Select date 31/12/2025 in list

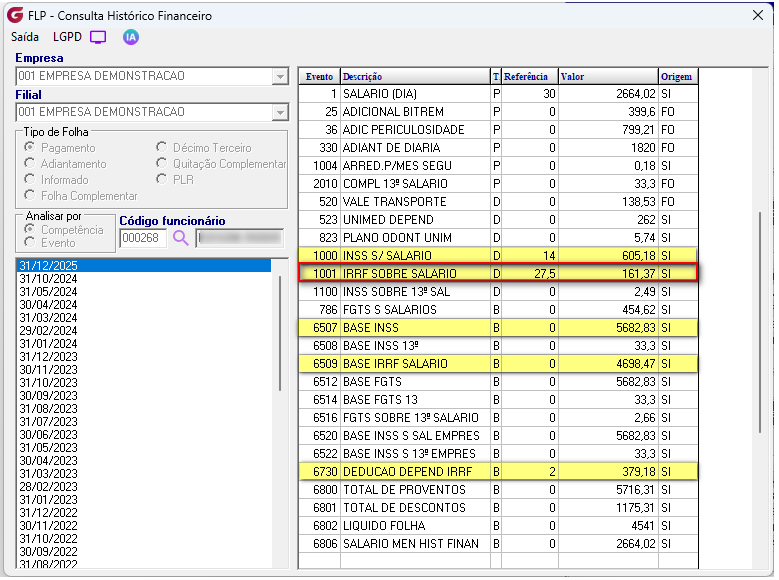(144, 265)
